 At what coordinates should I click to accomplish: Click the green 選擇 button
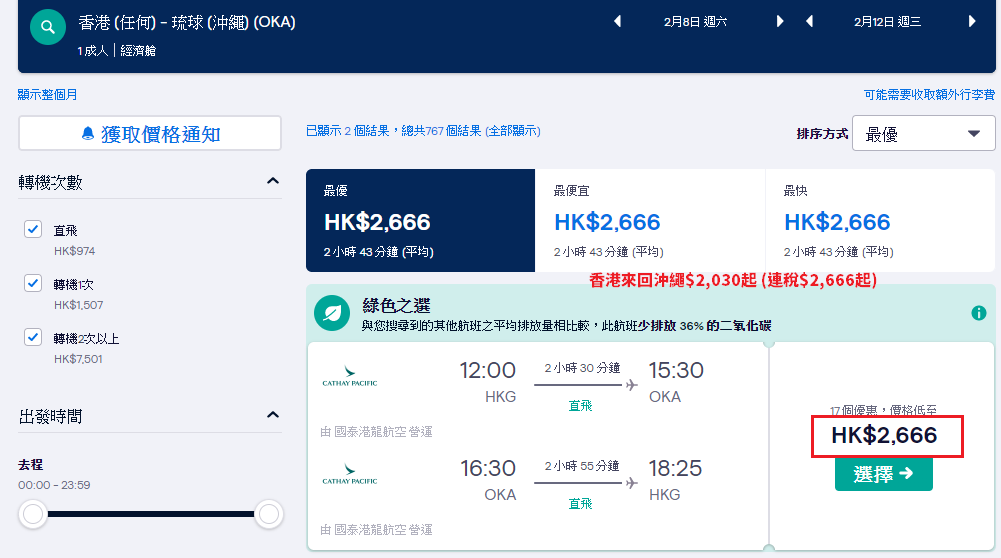point(884,474)
